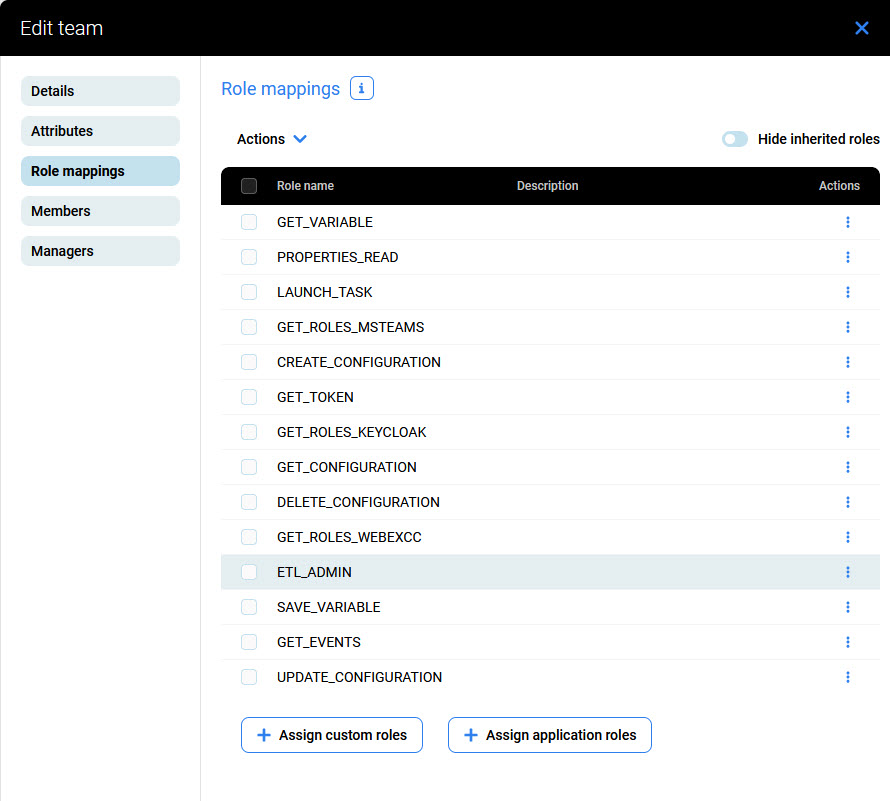This screenshot has width=890, height=801.
Task: Click the CREATE_CONFIGURATION role name
Action: [358, 362]
